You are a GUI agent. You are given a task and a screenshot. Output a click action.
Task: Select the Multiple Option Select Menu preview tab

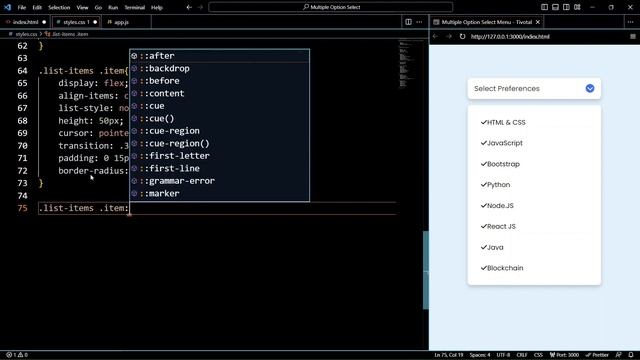coord(486,22)
